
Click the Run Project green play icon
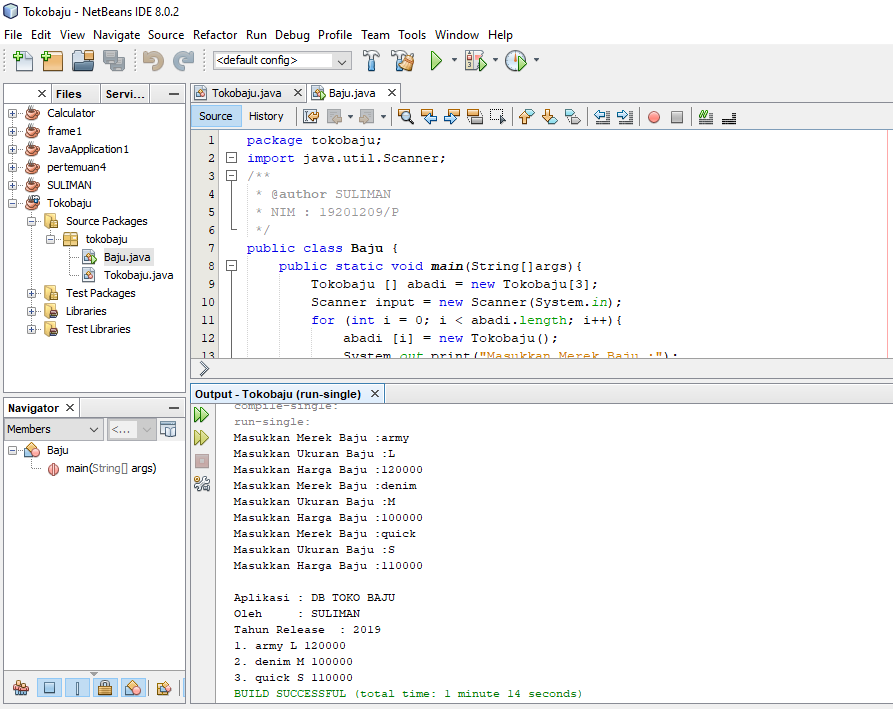(436, 61)
